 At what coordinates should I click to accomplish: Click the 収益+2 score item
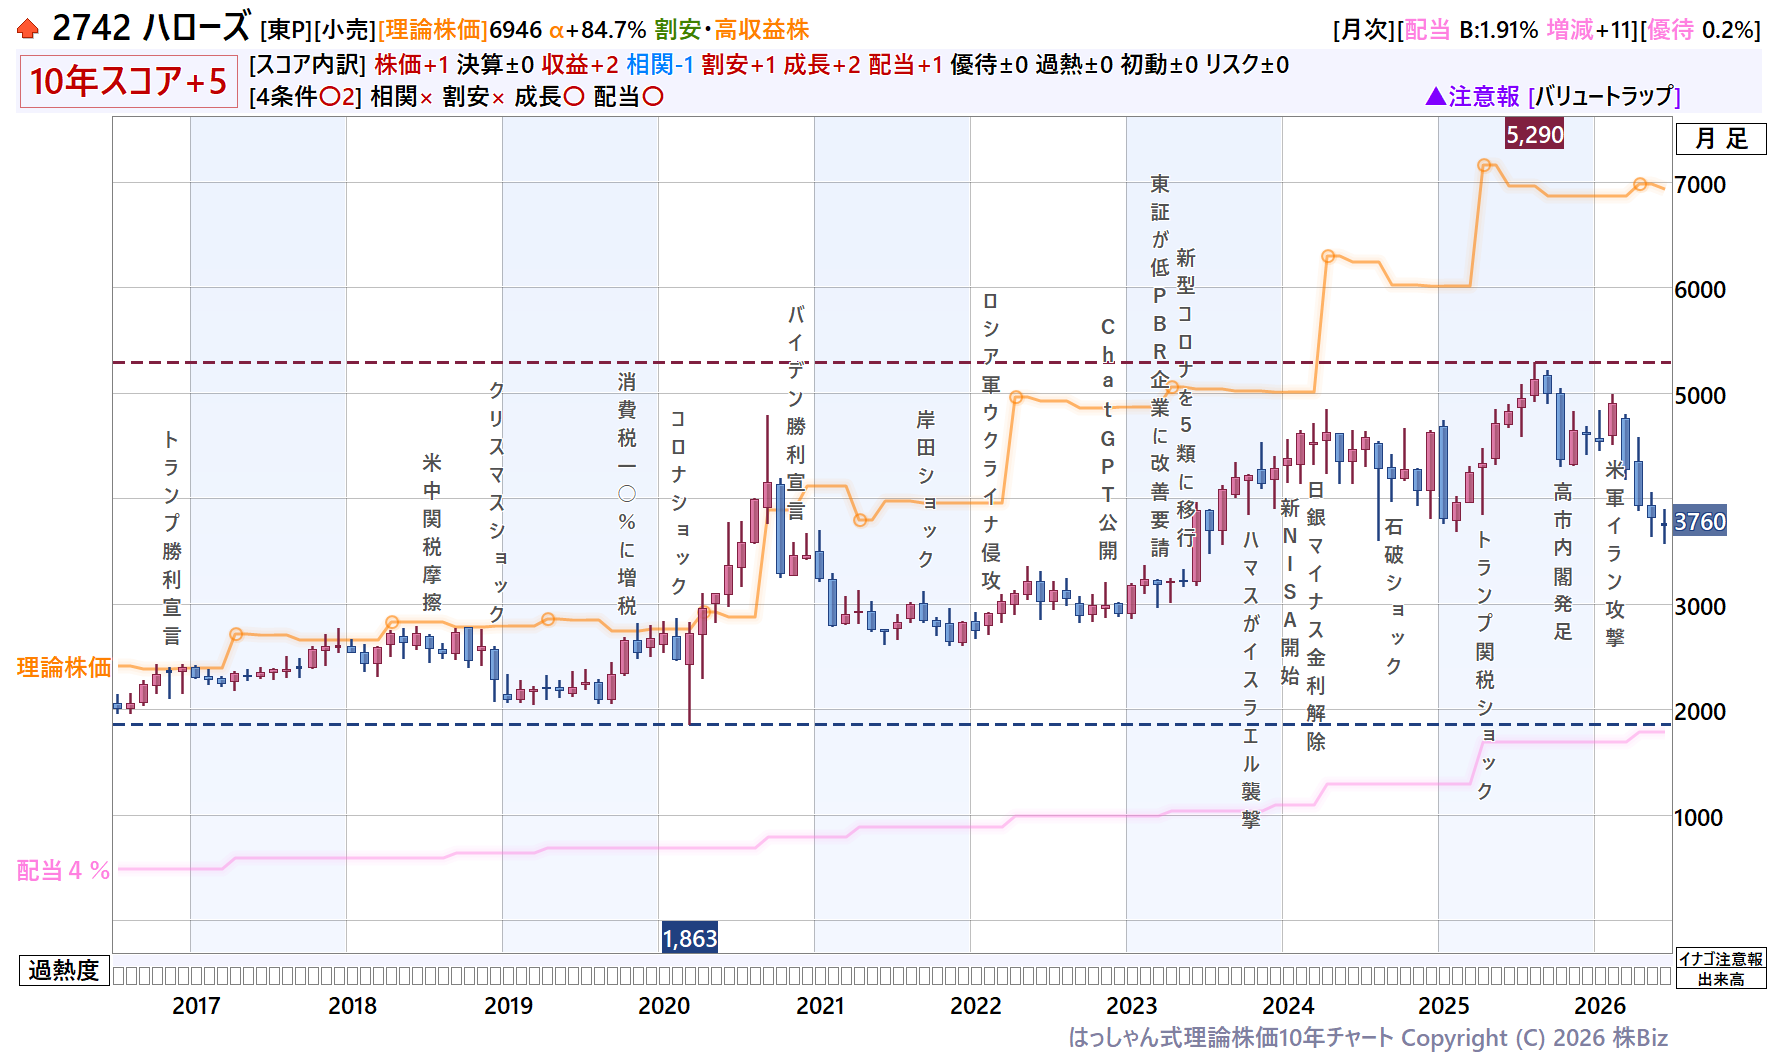[x=580, y=65]
